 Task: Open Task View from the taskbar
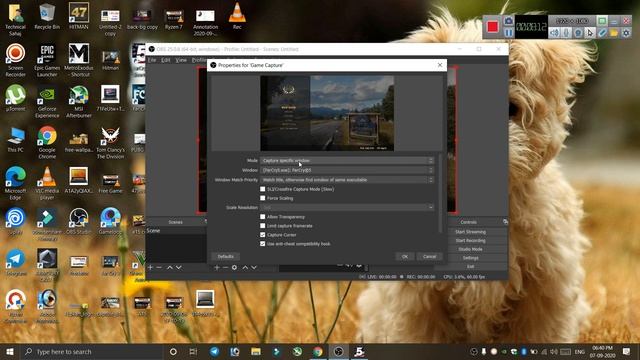(193, 351)
